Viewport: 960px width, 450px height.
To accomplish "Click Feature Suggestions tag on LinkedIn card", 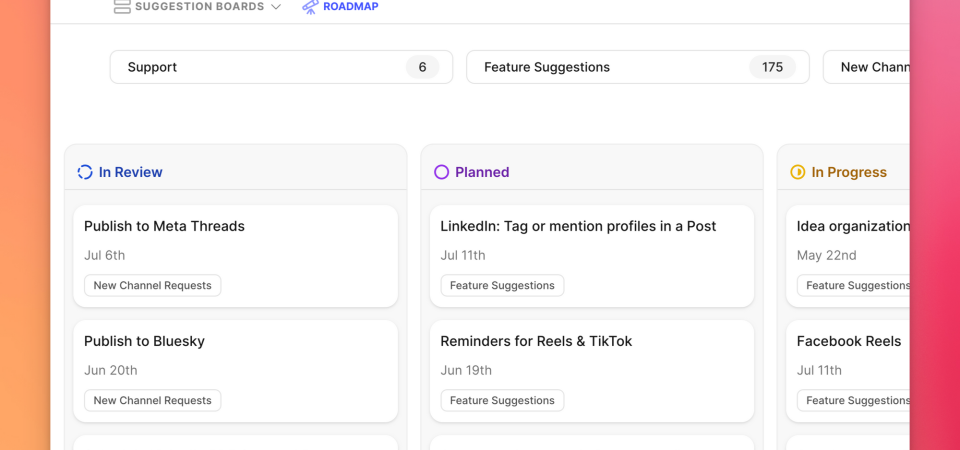I will pyautogui.click(x=502, y=285).
